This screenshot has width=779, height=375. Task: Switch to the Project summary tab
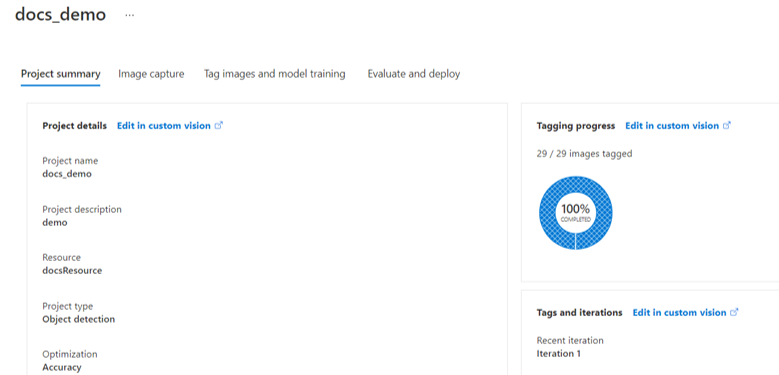click(61, 74)
